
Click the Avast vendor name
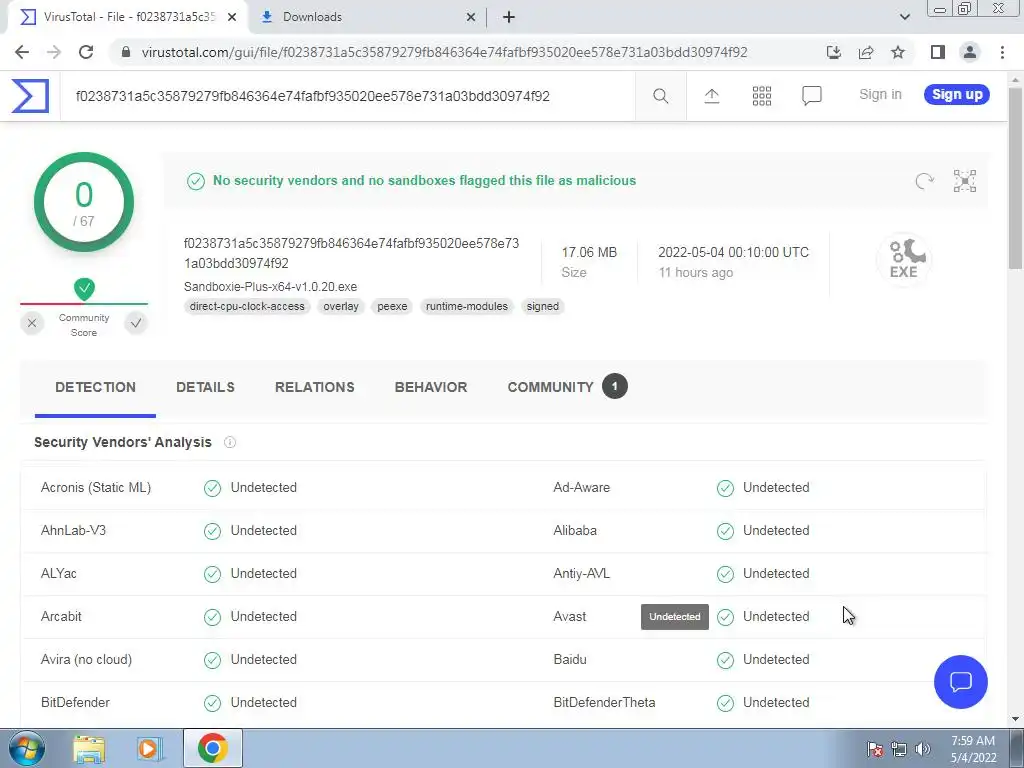(569, 616)
